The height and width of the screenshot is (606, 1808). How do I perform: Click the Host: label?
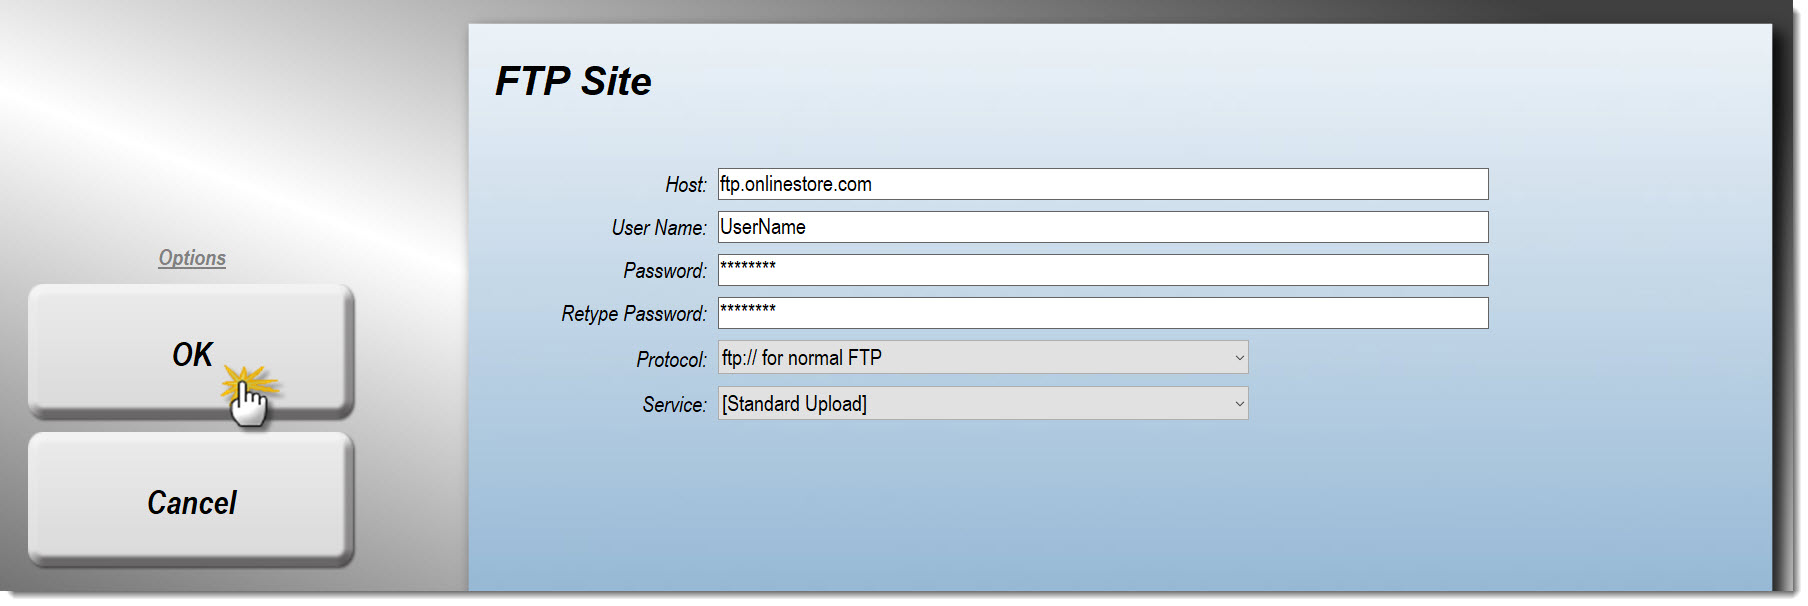pos(686,185)
